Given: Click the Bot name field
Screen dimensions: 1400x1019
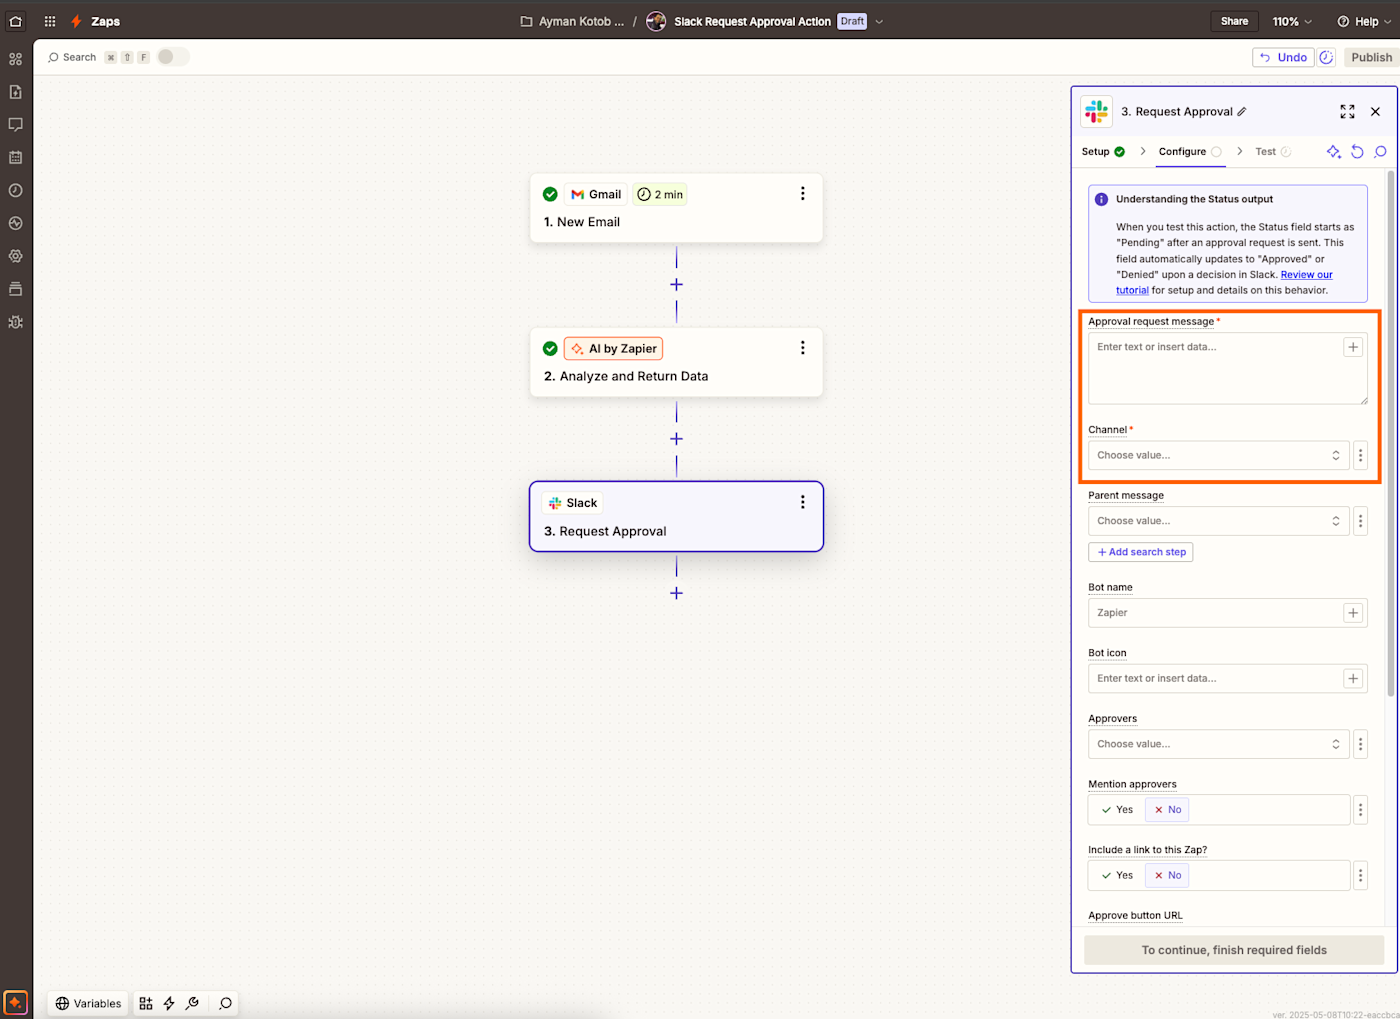Looking at the screenshot, I should [1228, 613].
